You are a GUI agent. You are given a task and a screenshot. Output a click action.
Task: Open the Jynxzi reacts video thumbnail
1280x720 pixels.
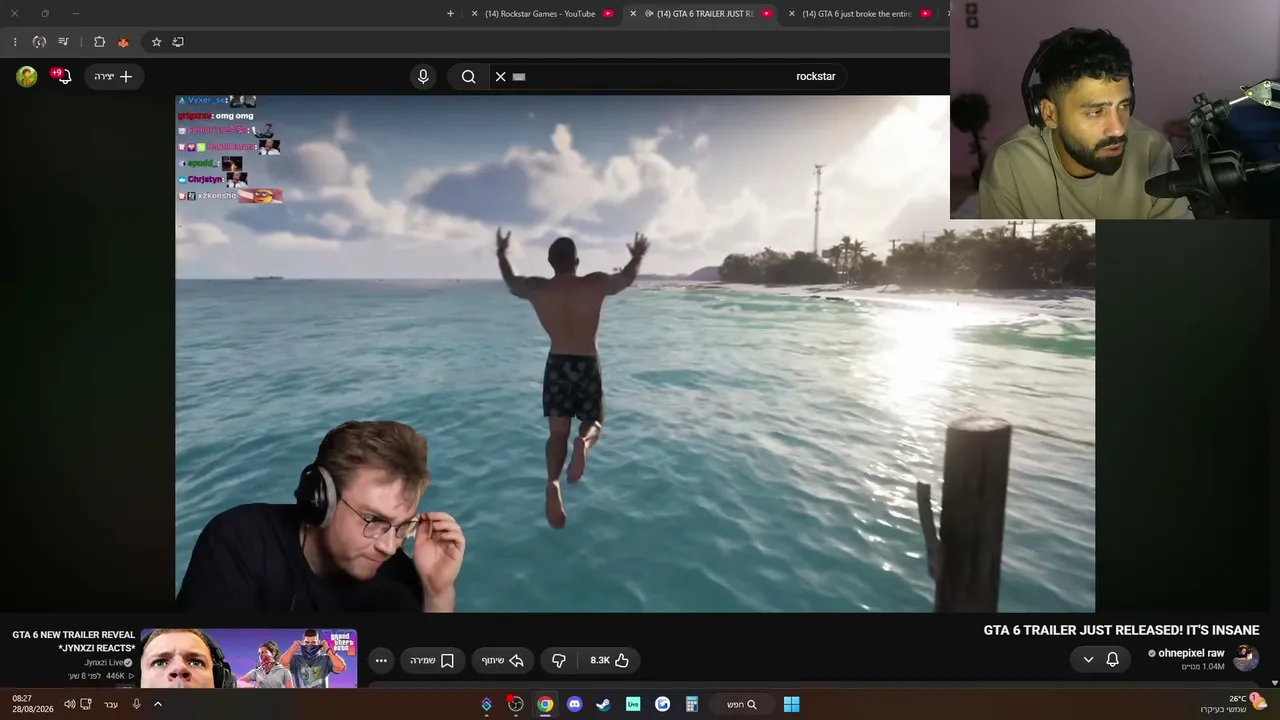coord(248,658)
